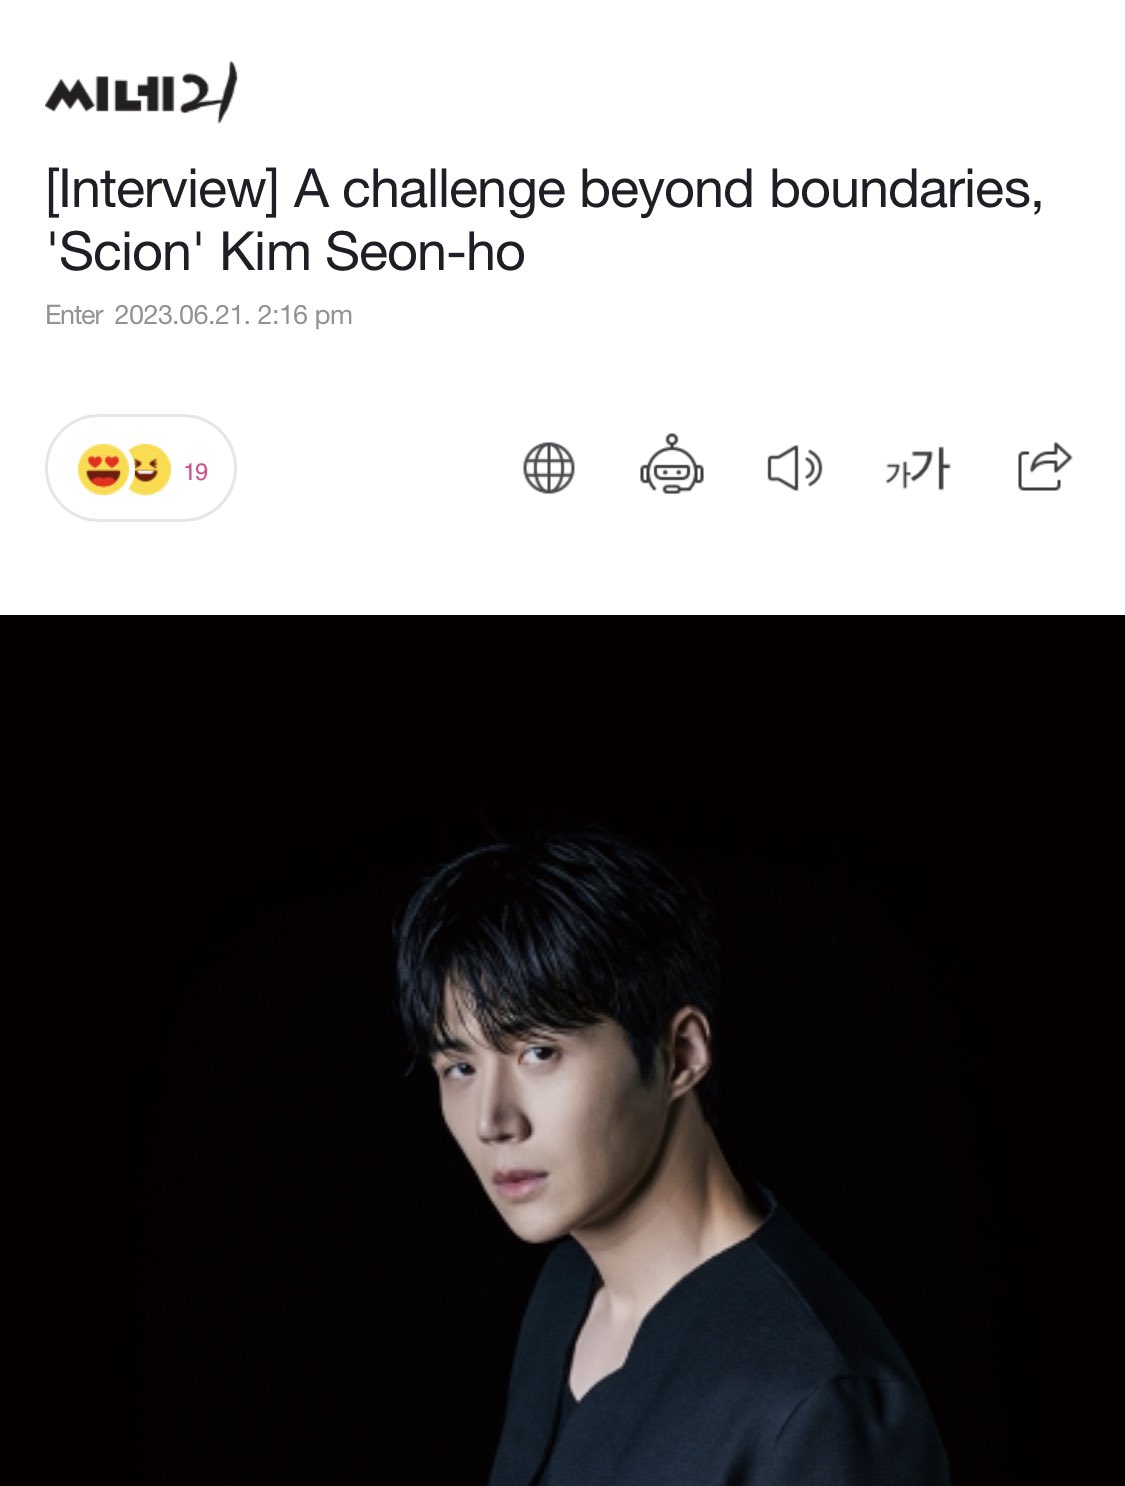Share the article using the share icon

point(1044,466)
